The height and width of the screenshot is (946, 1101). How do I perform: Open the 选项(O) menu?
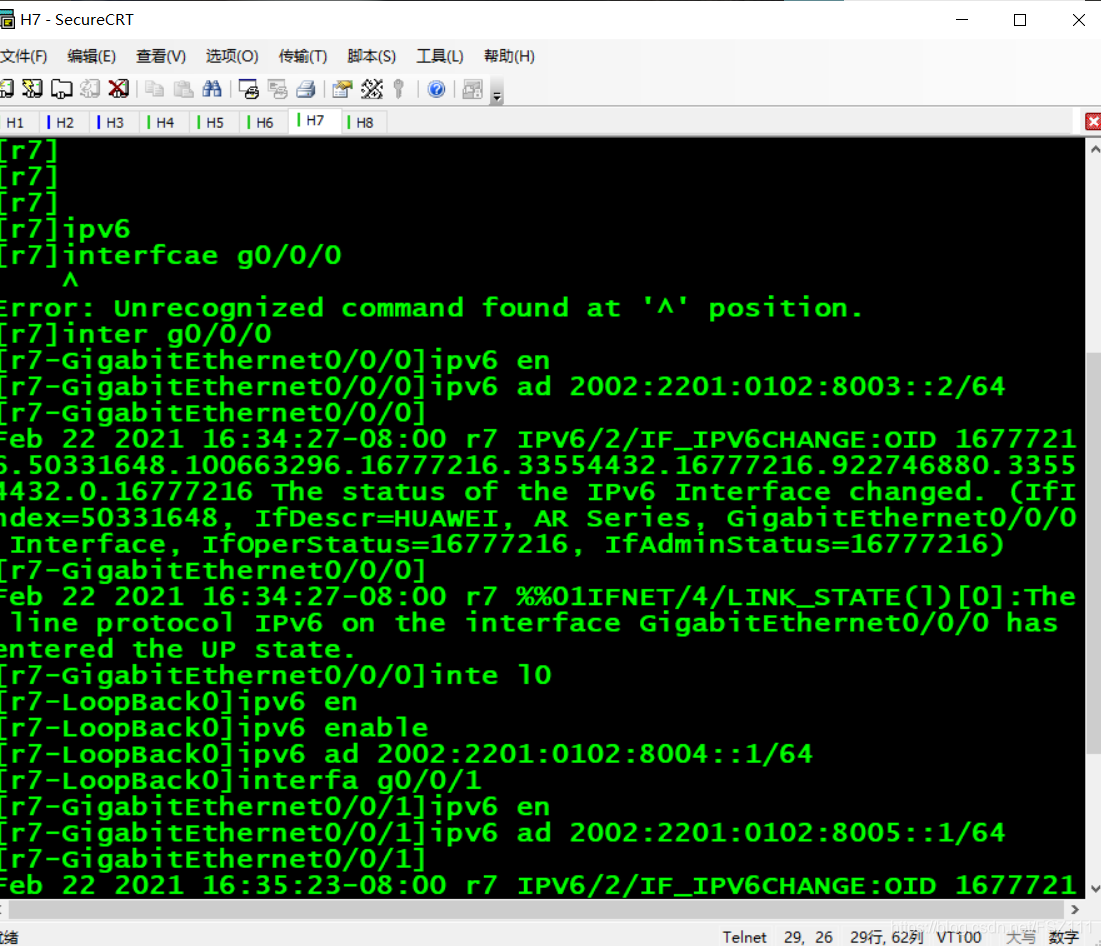click(x=232, y=56)
